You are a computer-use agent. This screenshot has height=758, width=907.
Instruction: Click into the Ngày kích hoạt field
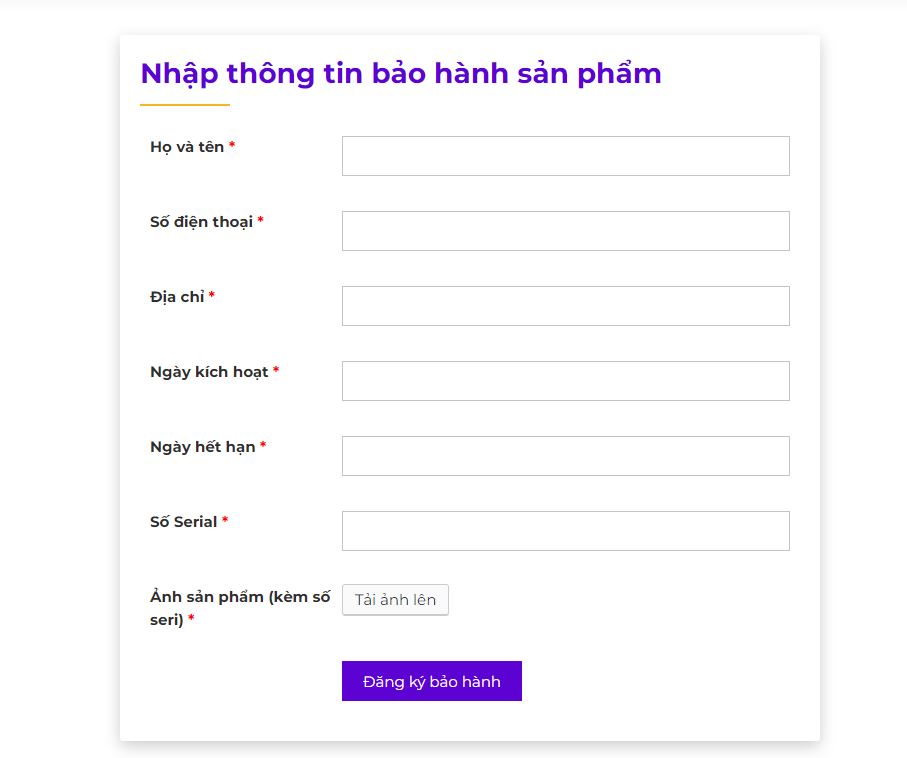[565, 381]
